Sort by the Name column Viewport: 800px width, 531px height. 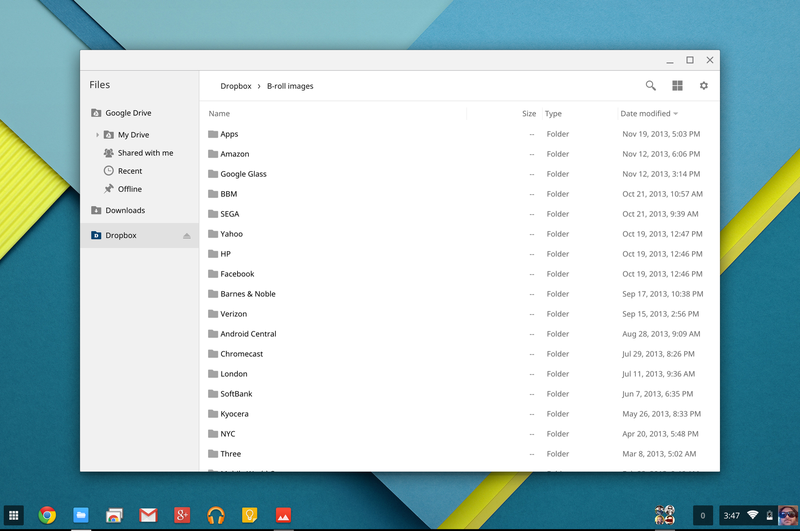point(219,113)
